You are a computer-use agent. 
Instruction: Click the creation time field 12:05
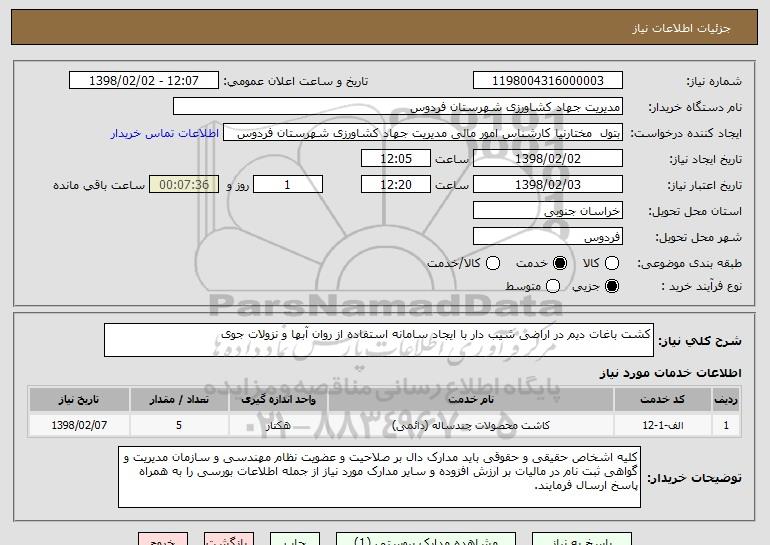click(x=396, y=159)
